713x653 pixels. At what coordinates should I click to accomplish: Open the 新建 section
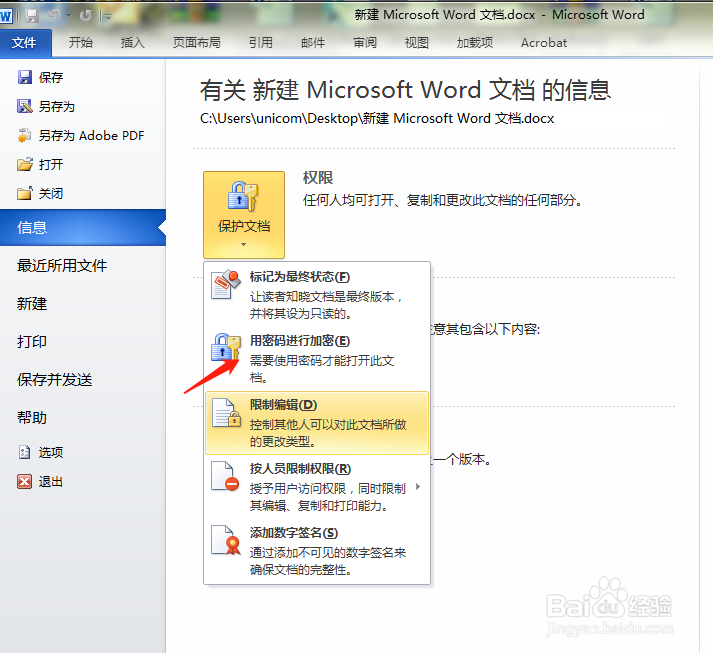(x=32, y=303)
